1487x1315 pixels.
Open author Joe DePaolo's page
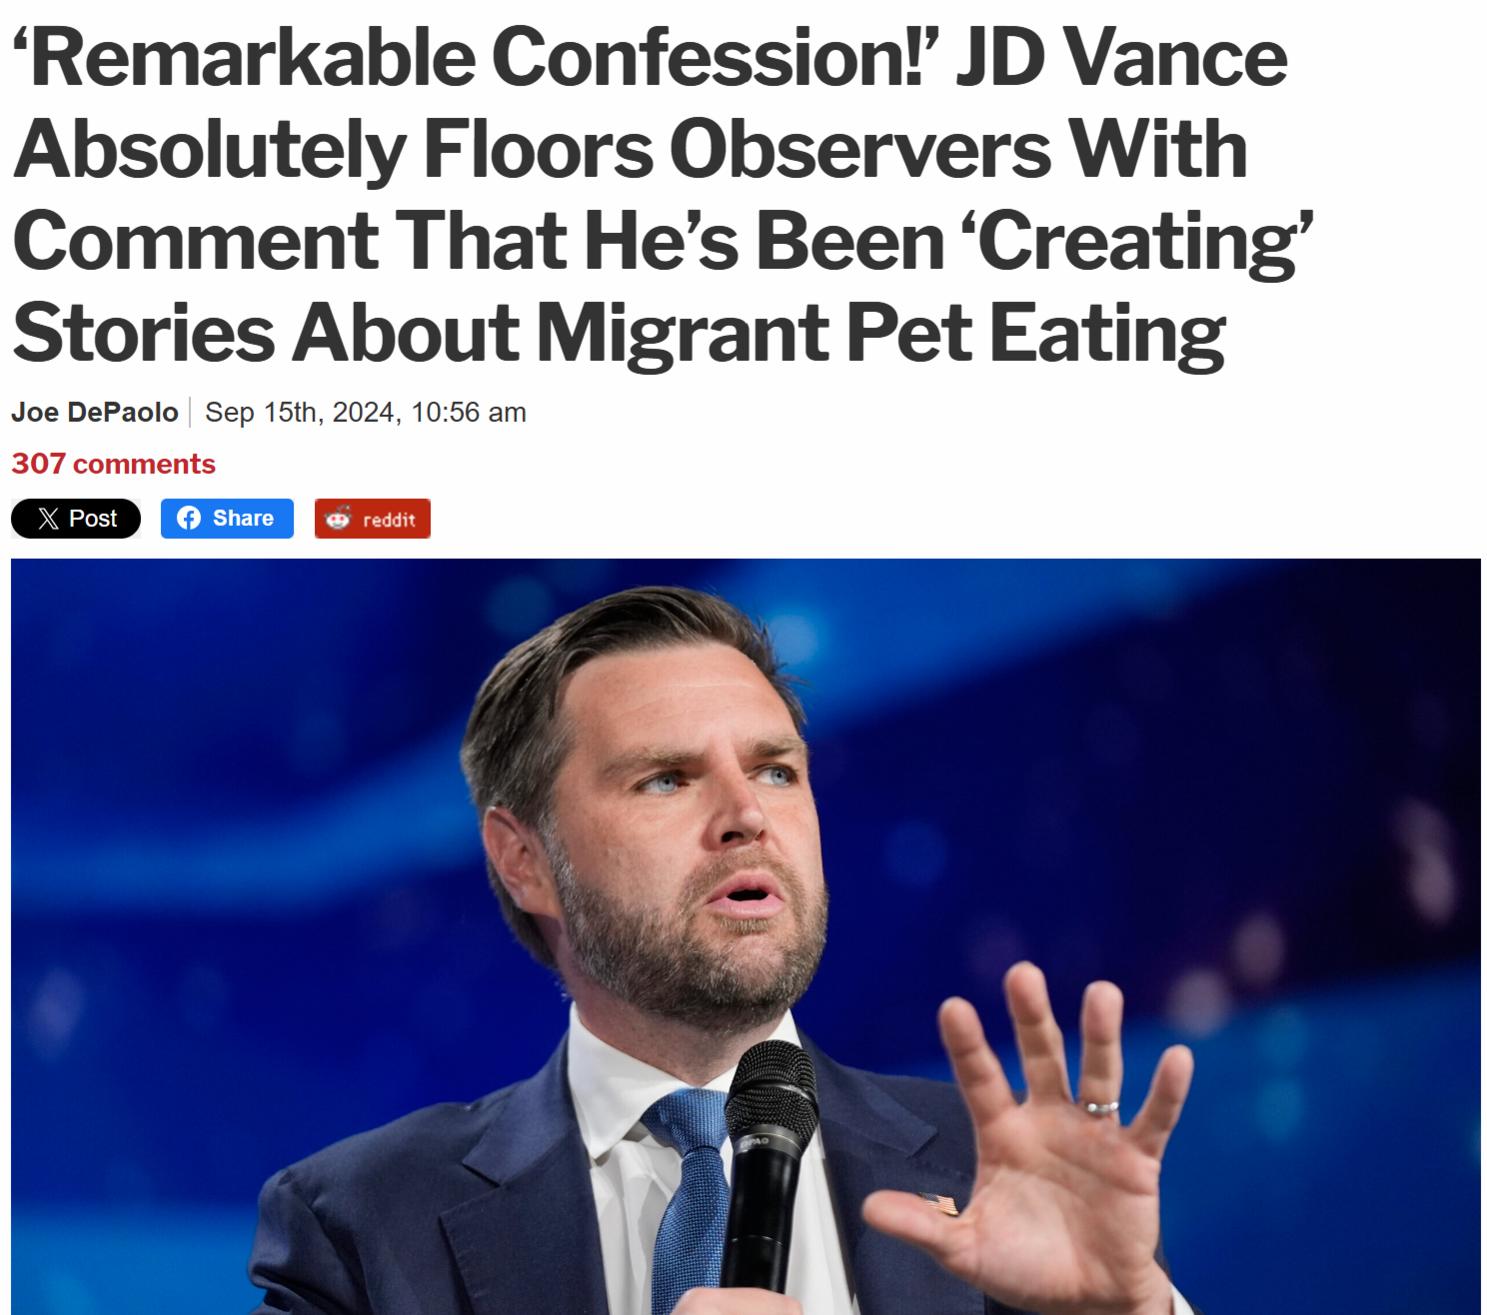tap(95, 412)
